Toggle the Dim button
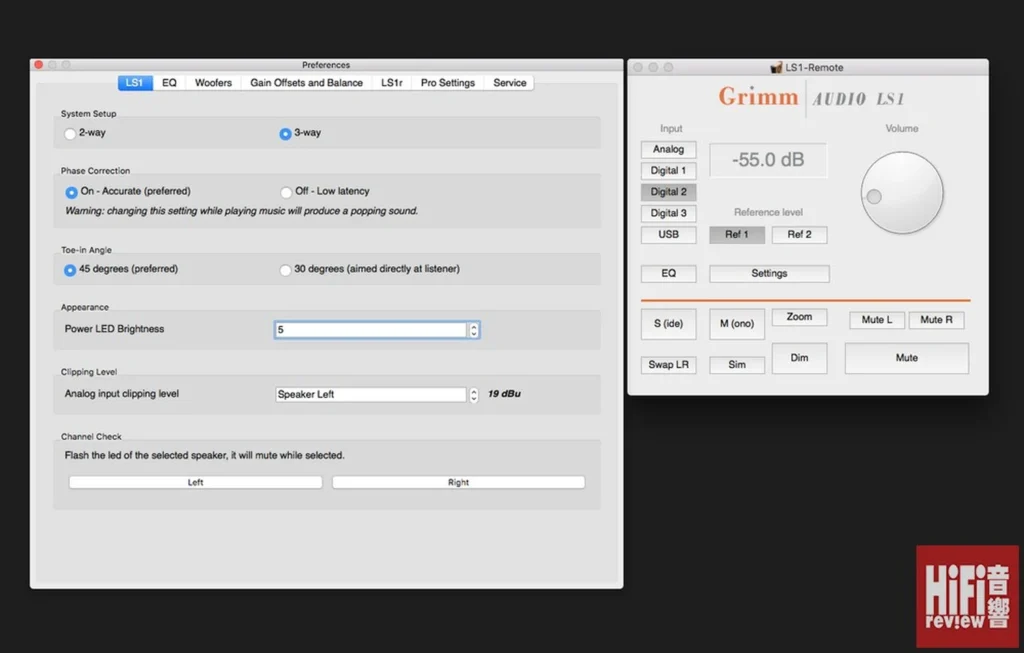The width and height of the screenshot is (1024, 653). tap(799, 358)
